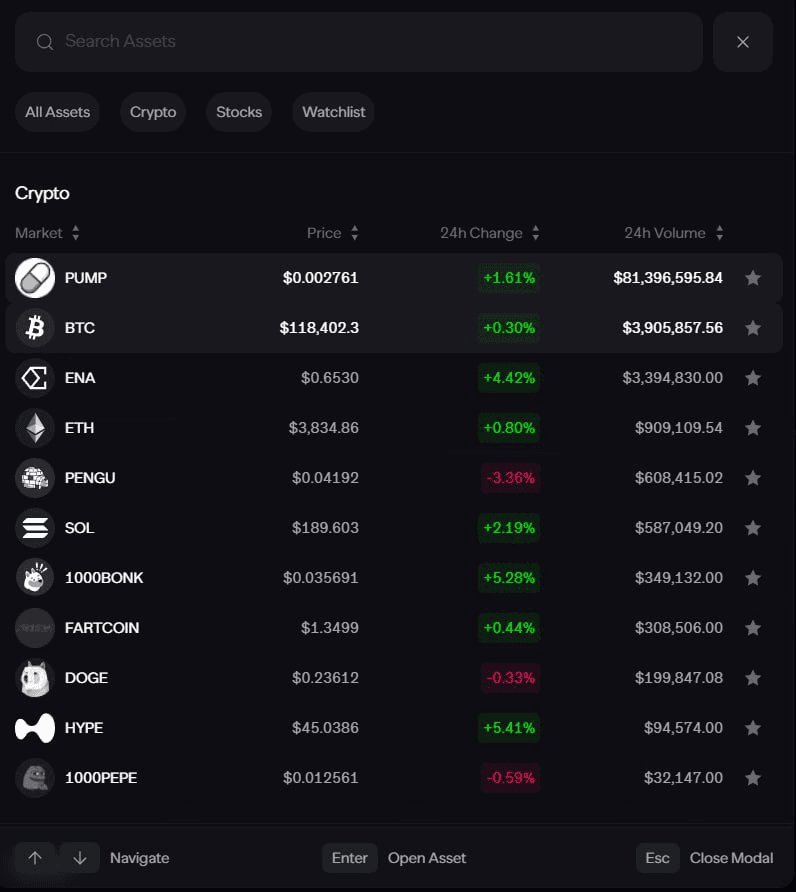Toggle the favorite star for ETH

753,428
